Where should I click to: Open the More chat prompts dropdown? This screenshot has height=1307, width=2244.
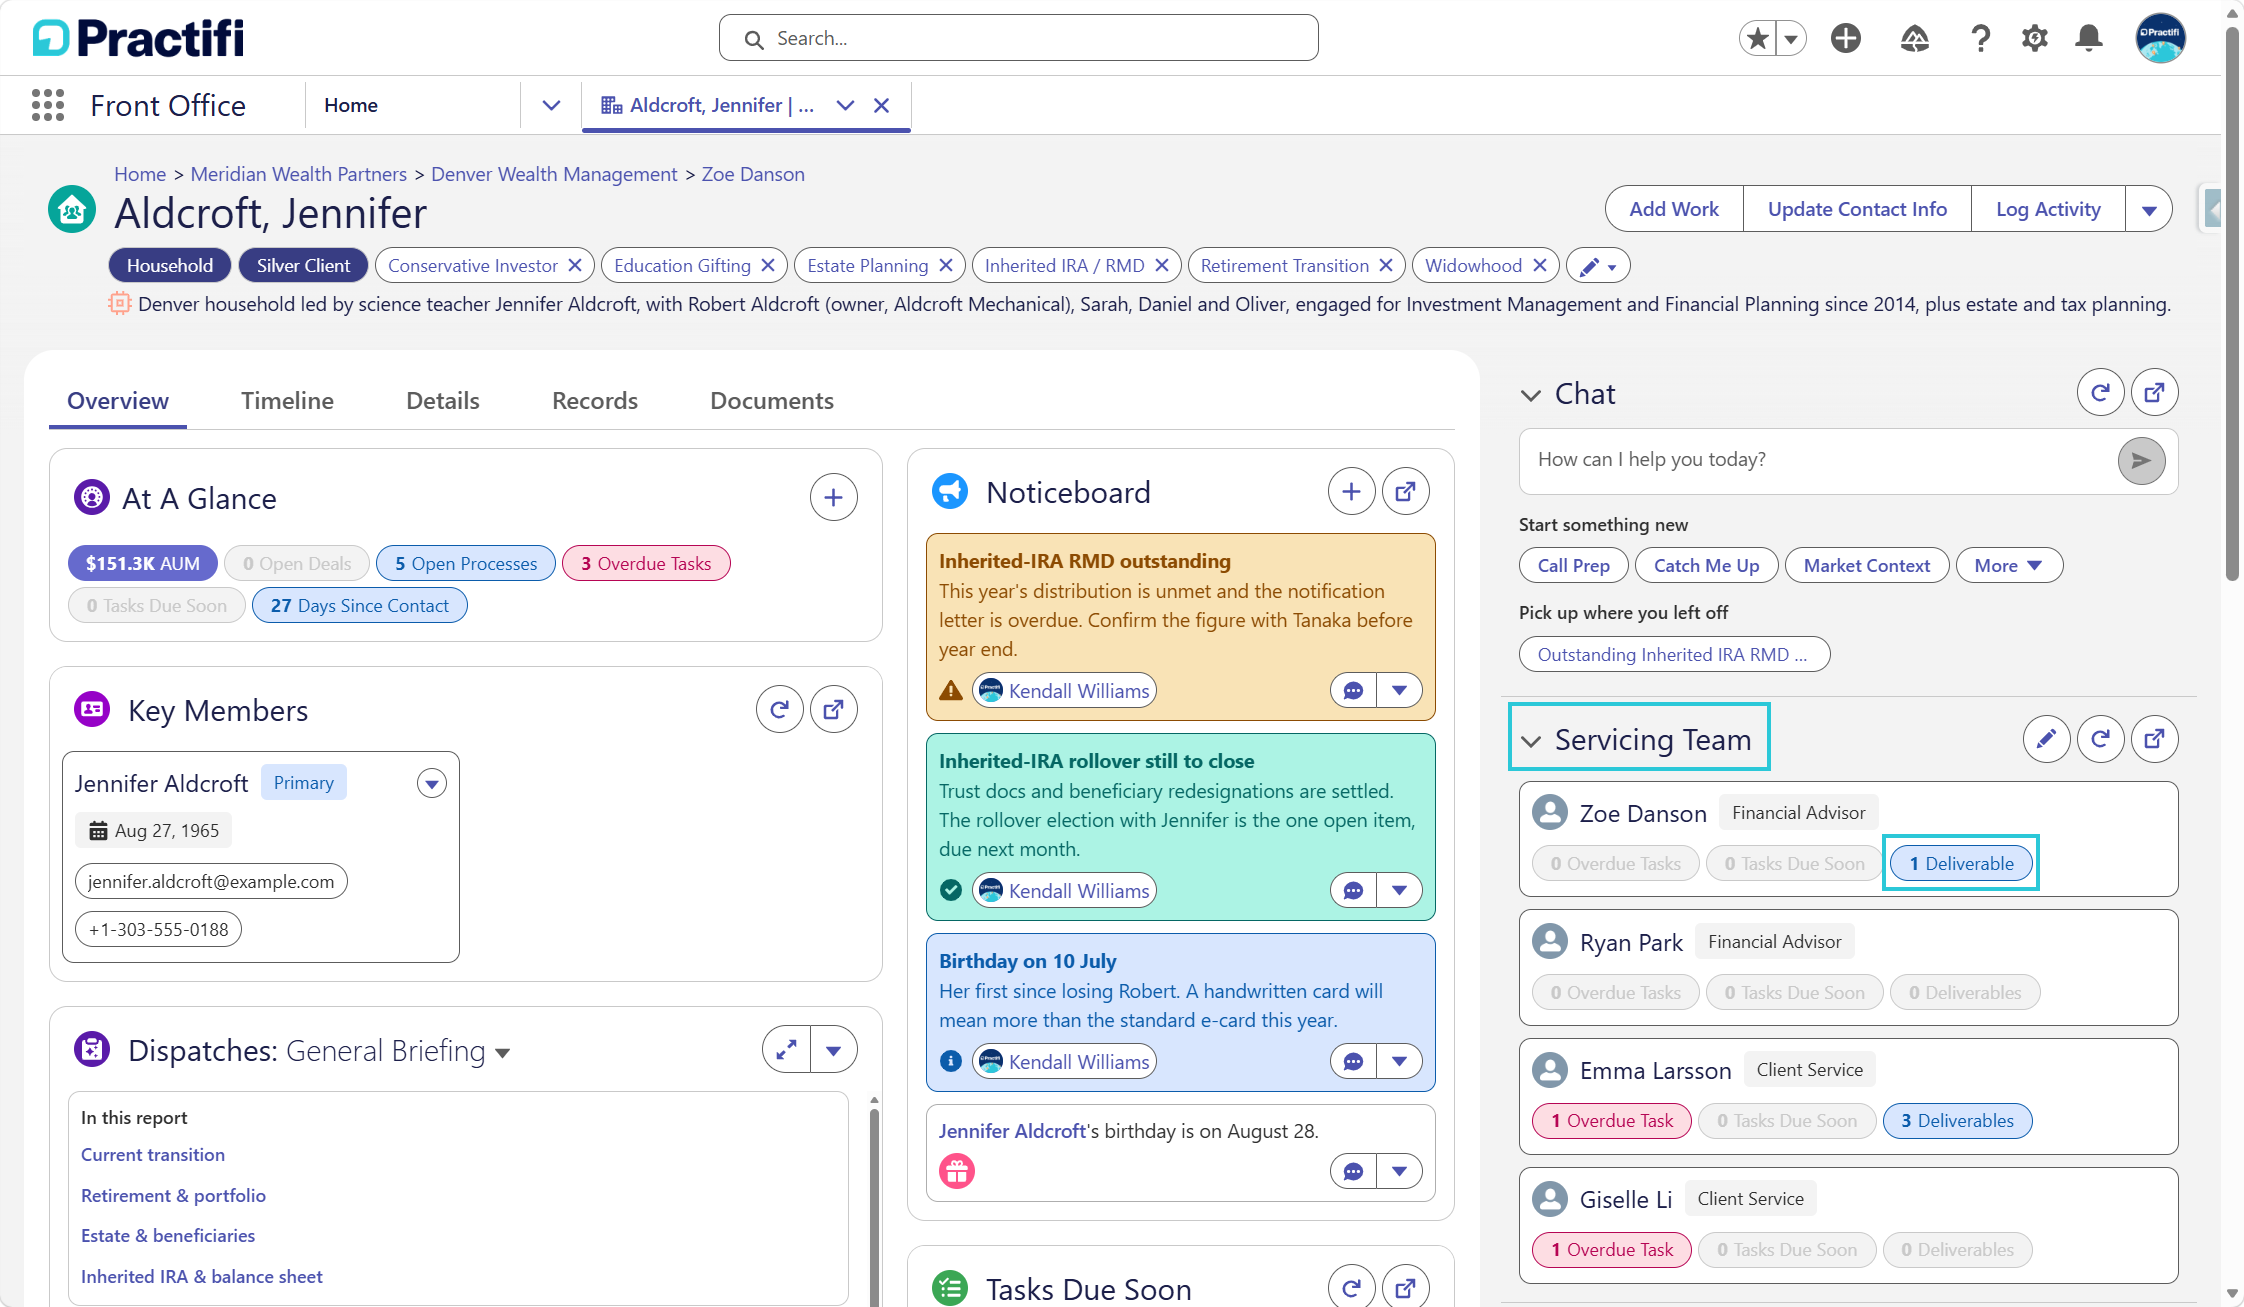(2009, 566)
